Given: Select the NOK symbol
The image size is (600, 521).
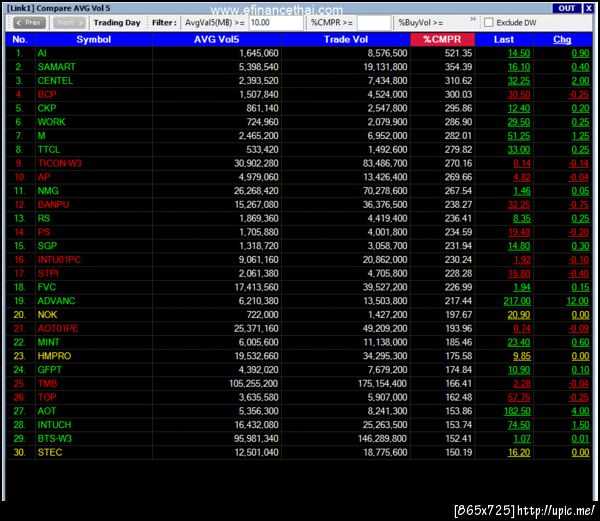Looking at the screenshot, I should (x=47, y=315).
